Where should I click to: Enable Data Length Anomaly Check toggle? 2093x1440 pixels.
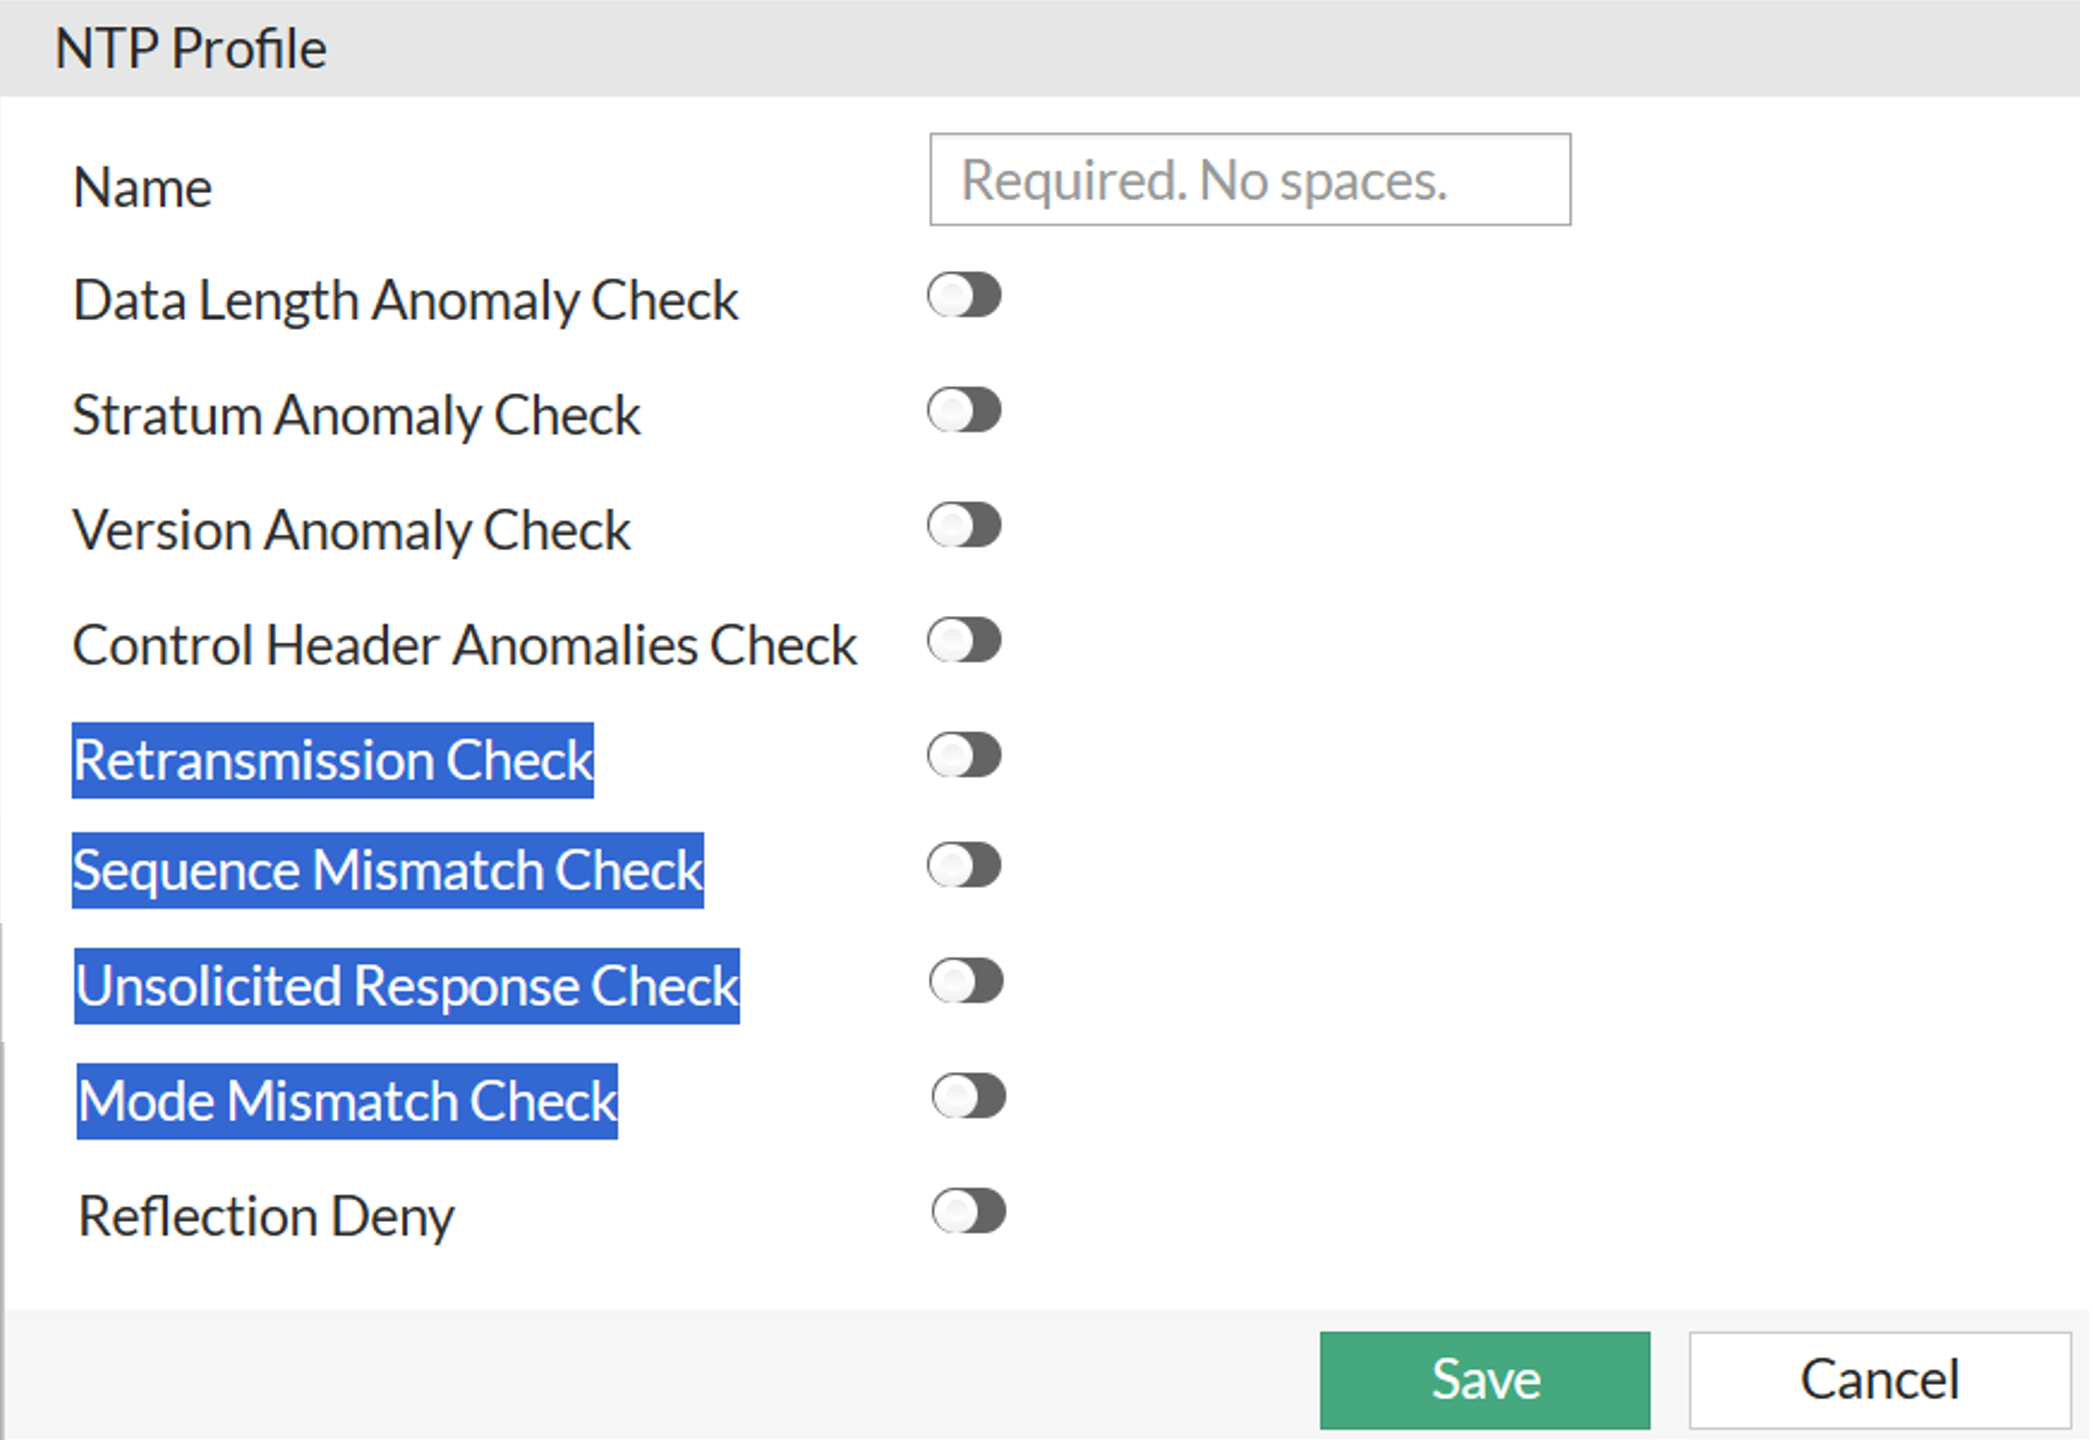(964, 296)
